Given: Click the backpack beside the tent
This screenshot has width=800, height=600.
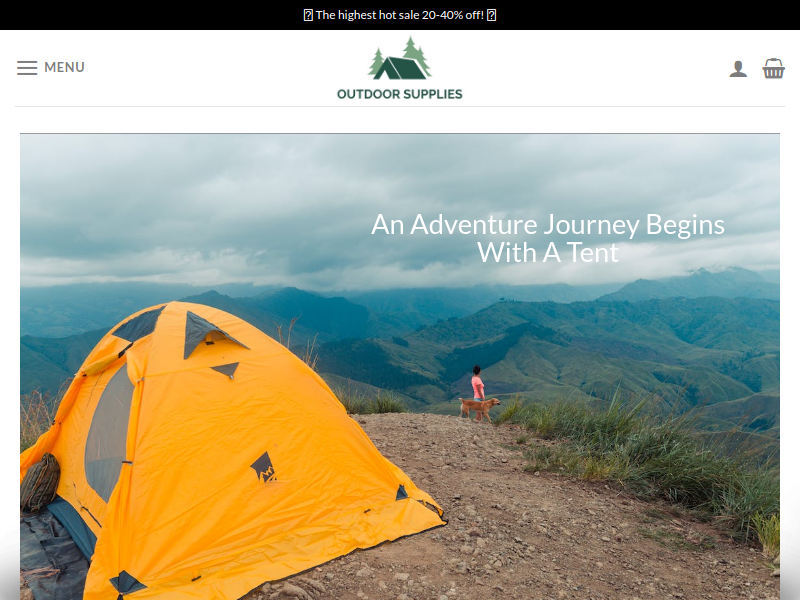Looking at the screenshot, I should [x=40, y=482].
